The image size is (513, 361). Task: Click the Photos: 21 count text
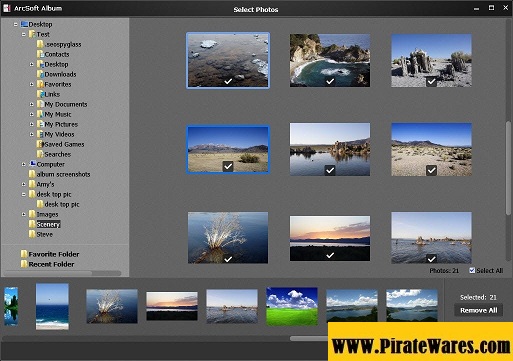tap(444, 271)
